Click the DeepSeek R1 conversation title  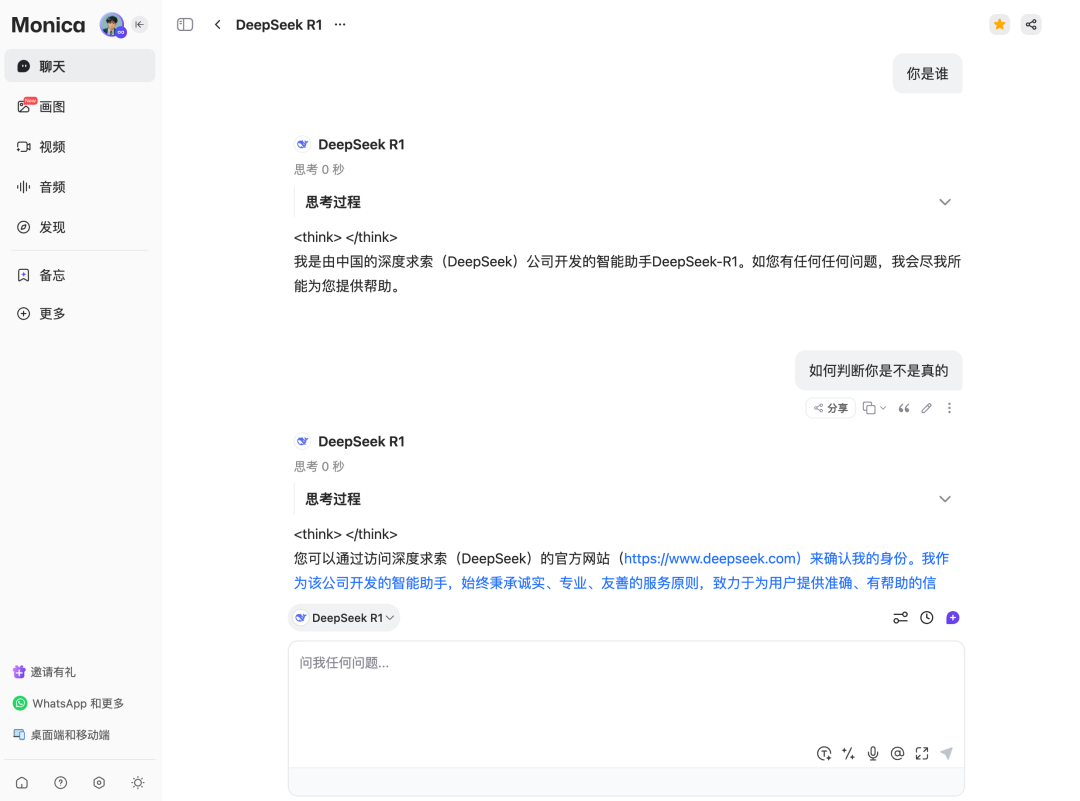click(279, 25)
